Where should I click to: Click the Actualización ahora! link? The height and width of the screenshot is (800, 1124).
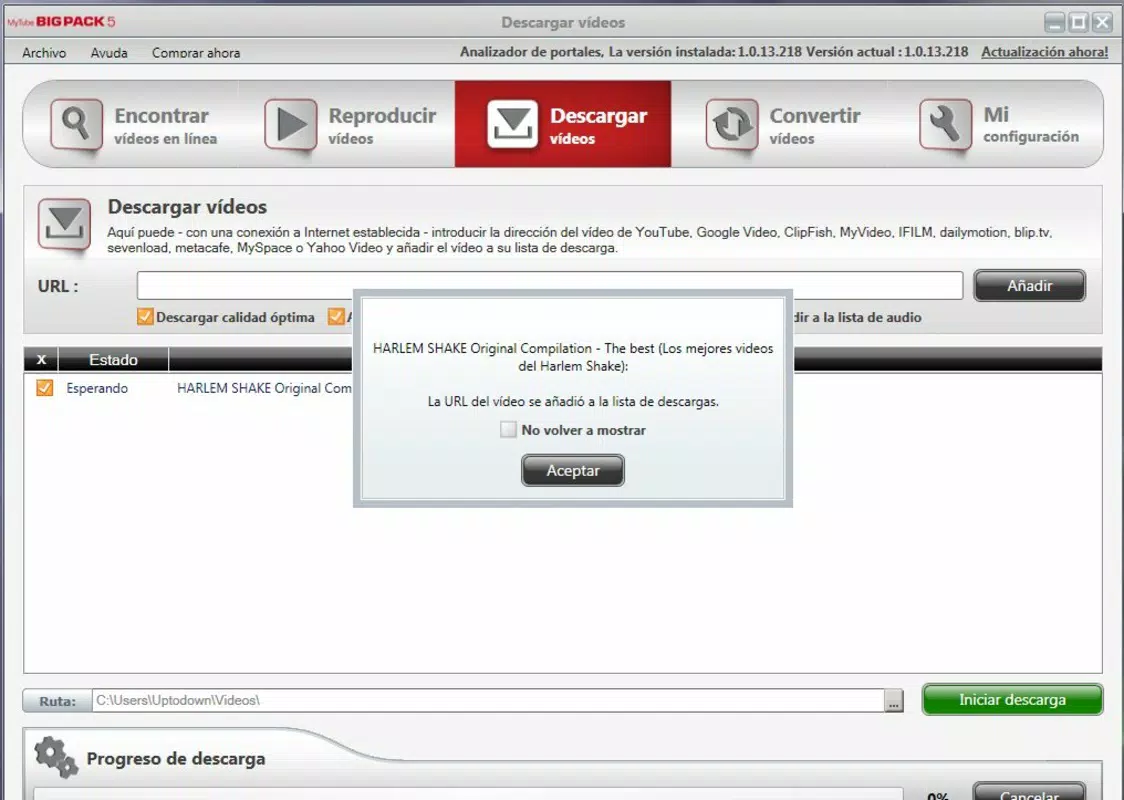coord(1044,52)
